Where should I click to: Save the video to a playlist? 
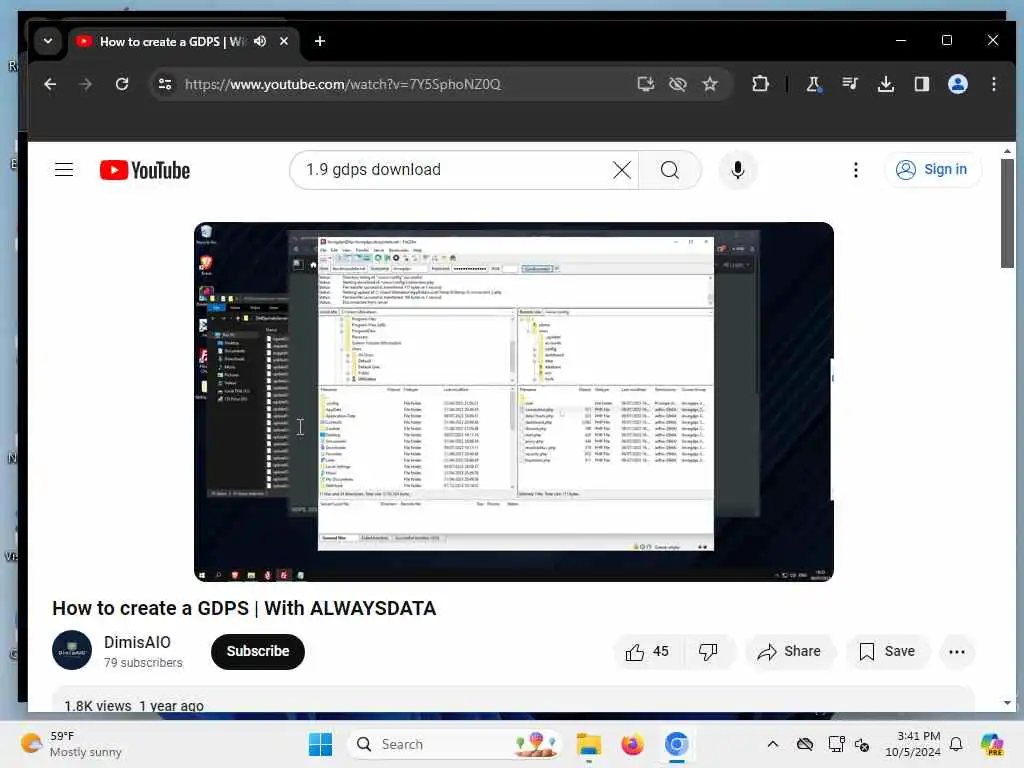pyautogui.click(x=887, y=651)
